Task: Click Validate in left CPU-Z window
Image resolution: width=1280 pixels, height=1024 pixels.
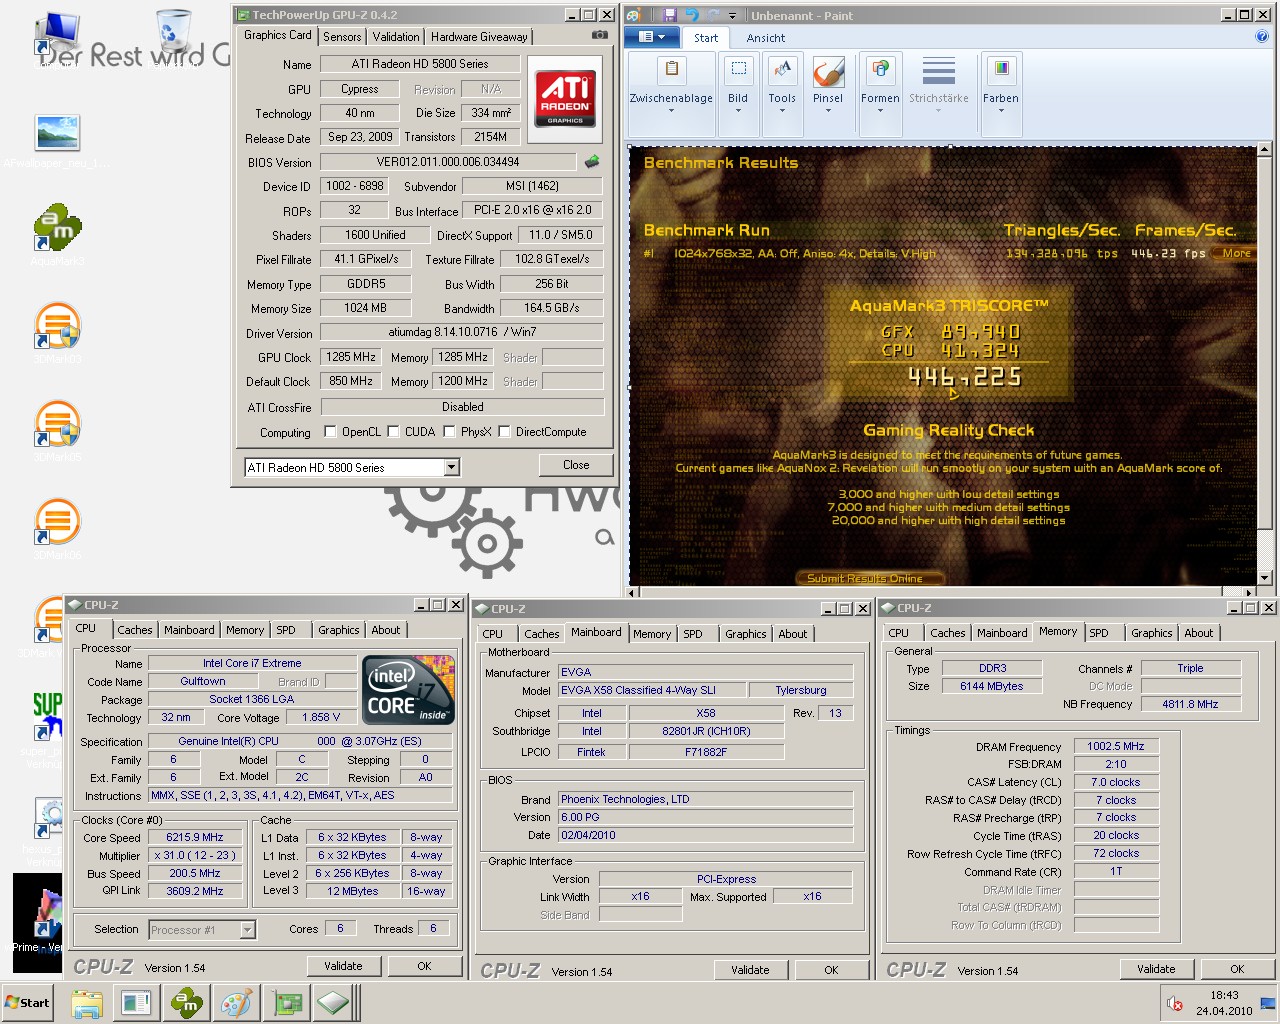Action: [x=343, y=966]
